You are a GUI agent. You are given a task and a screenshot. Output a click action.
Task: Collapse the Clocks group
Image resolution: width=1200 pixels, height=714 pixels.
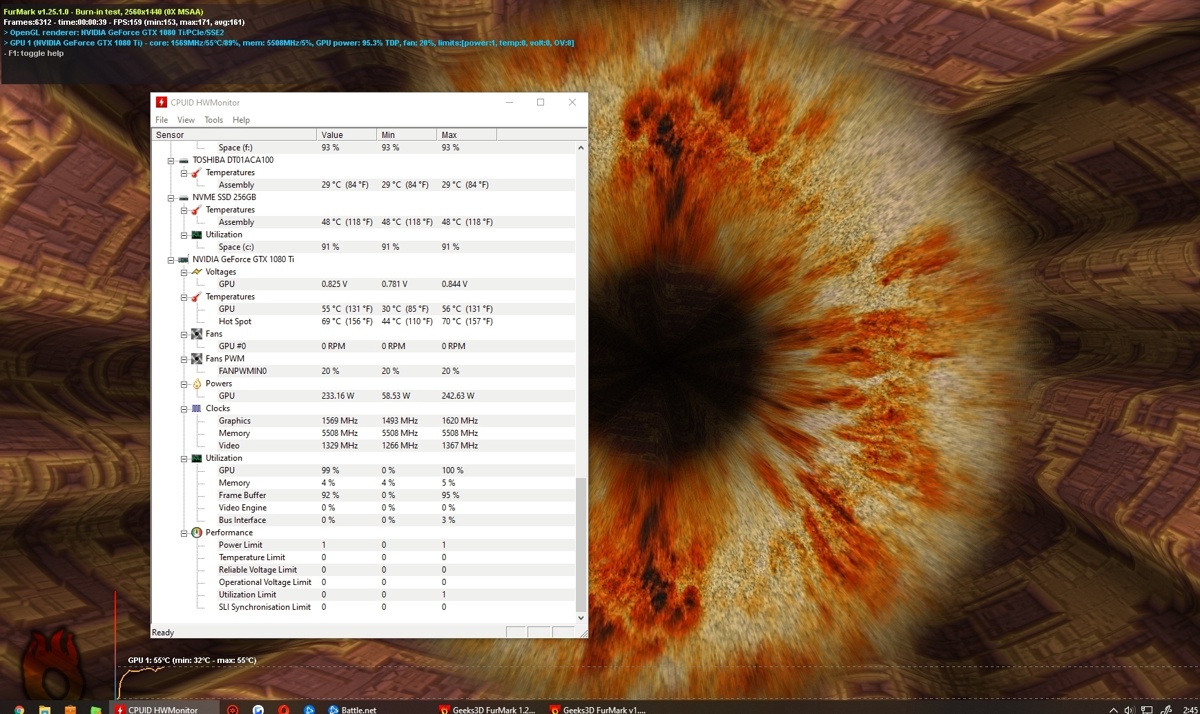point(184,408)
